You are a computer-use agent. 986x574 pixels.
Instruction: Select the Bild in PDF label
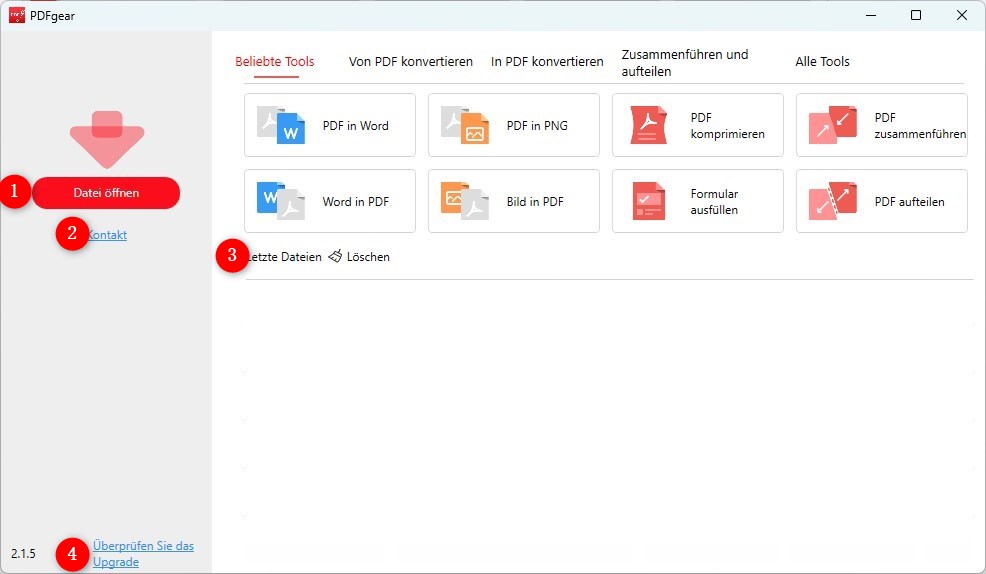click(x=535, y=202)
